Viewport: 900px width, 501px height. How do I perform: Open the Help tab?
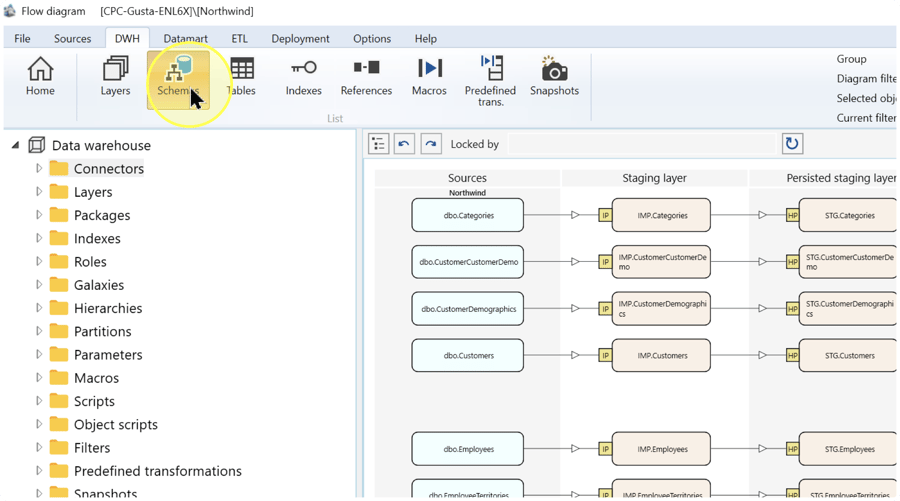point(425,38)
